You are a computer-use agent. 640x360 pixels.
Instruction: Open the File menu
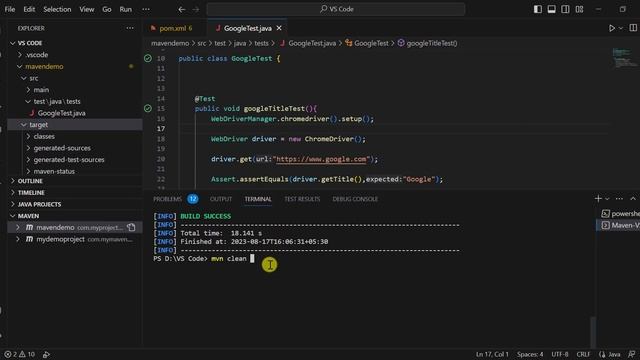point(10,9)
